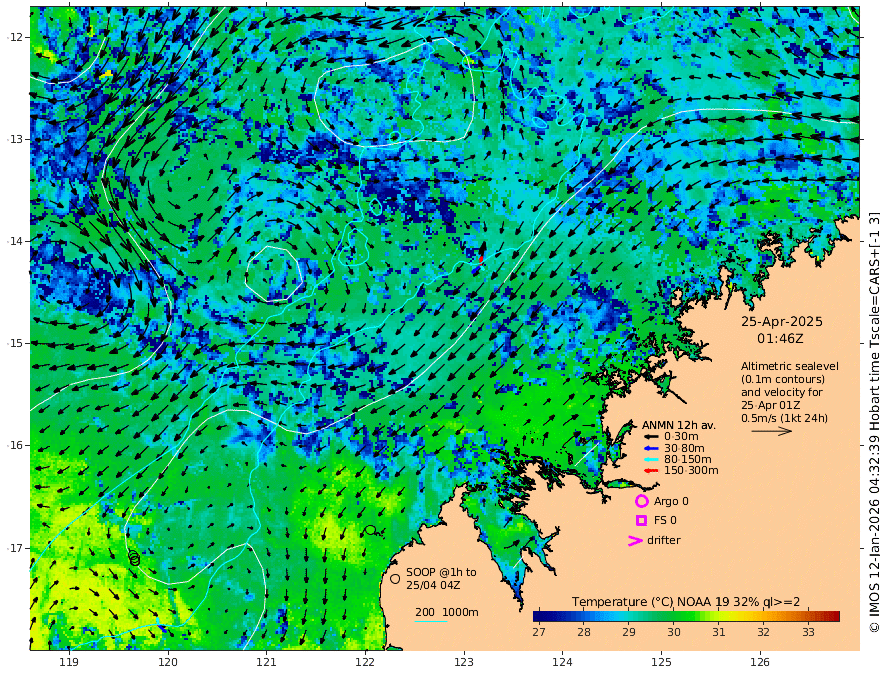Click the longitude axis label 126
The image size is (880, 680).
coord(760,663)
